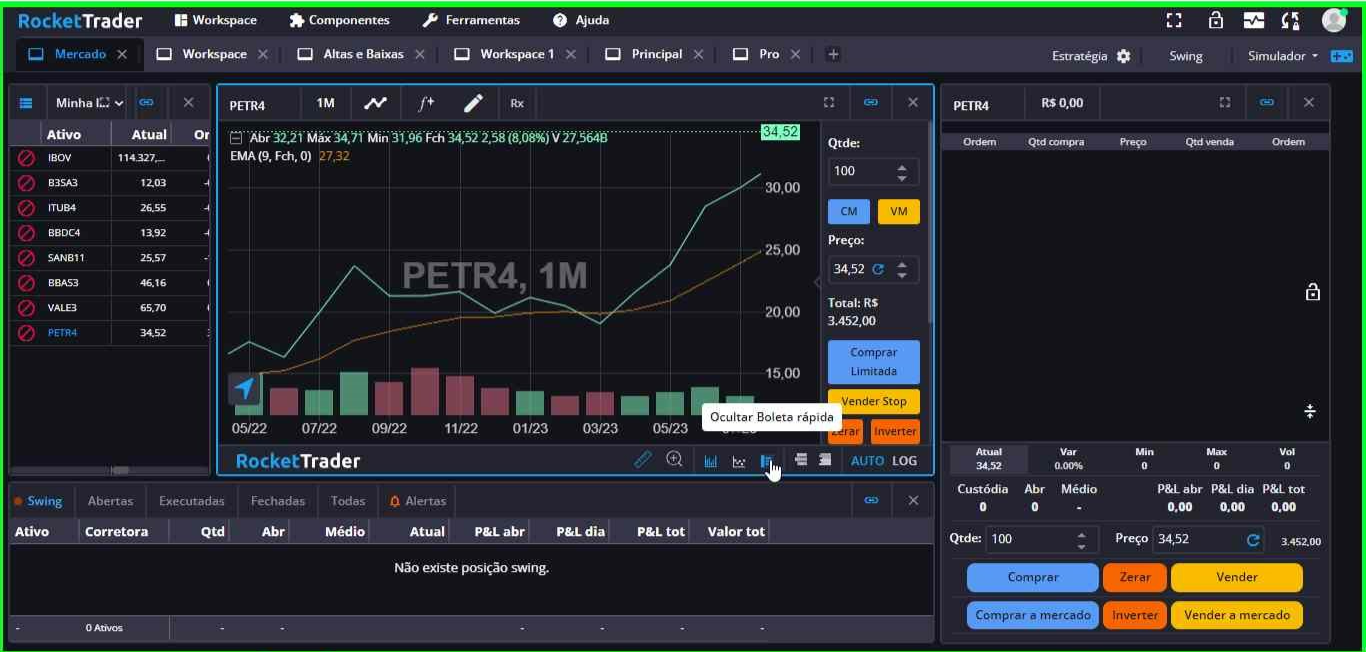
Task: Select the Swing mode button
Action: [x=1186, y=56]
